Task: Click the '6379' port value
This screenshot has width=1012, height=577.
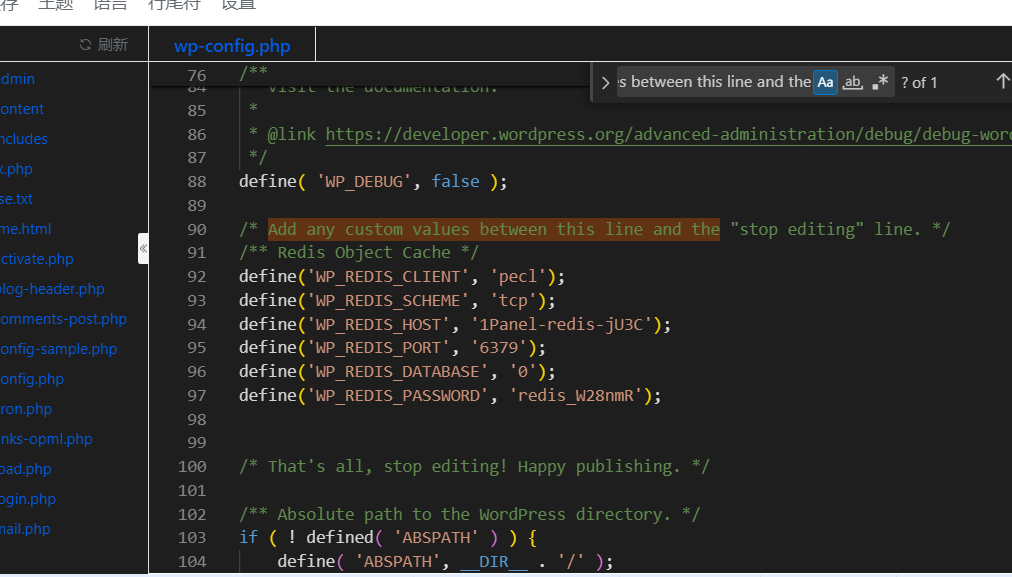Action: coord(499,348)
